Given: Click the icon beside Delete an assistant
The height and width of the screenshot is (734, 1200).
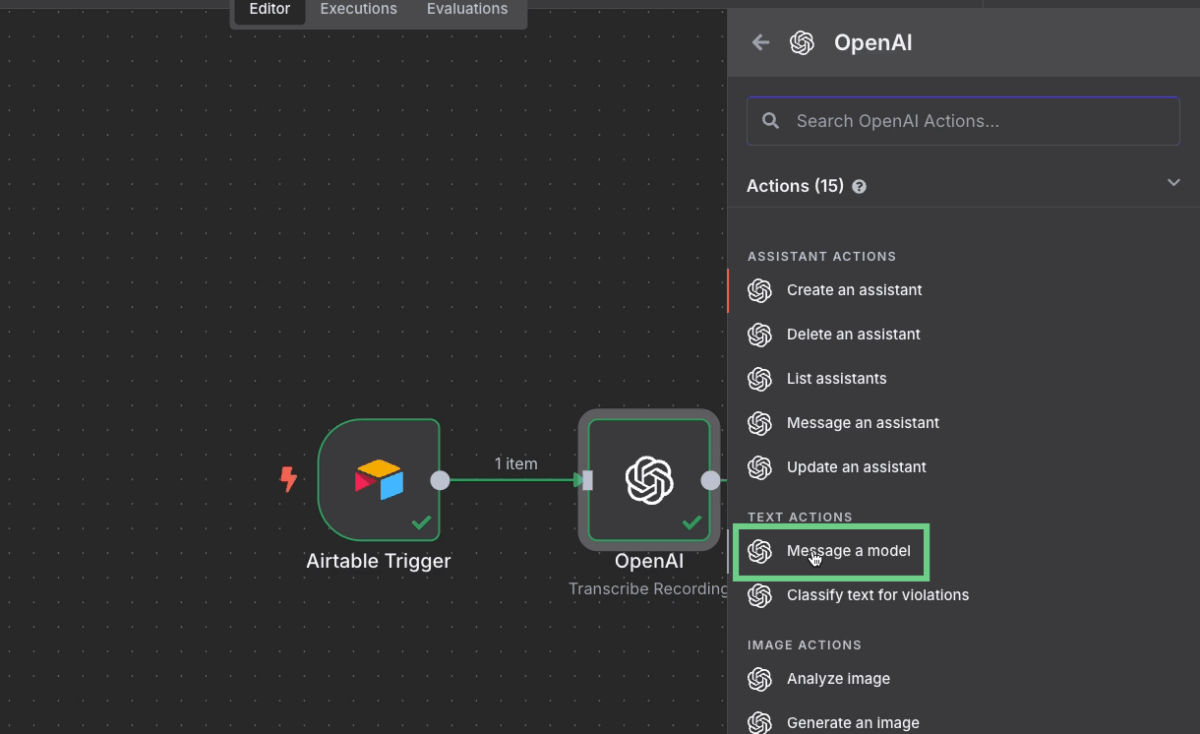Looking at the screenshot, I should click(760, 334).
